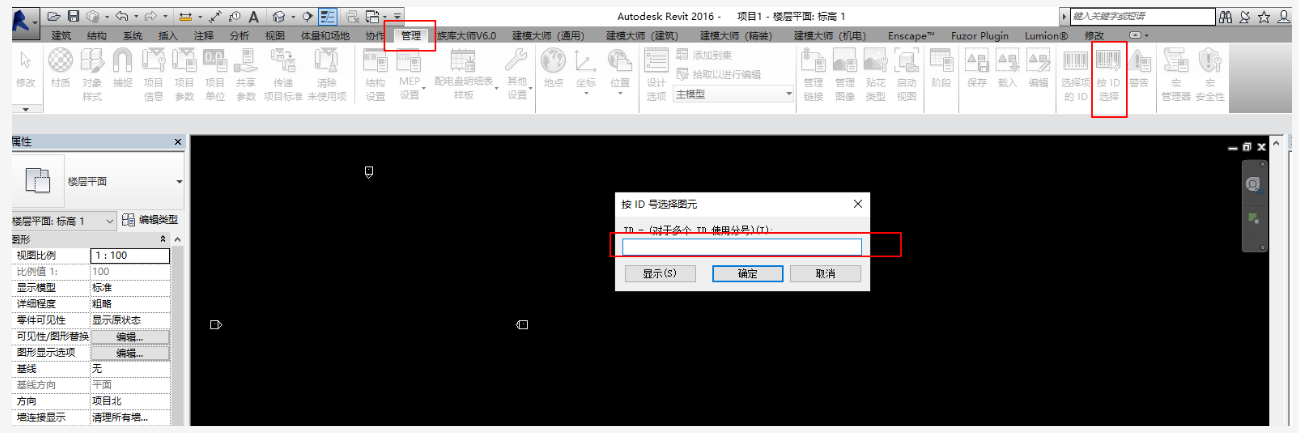This screenshot has width=1299, height=433.
Task: Click the star favorites icon in title bar
Action: [x=1264, y=17]
